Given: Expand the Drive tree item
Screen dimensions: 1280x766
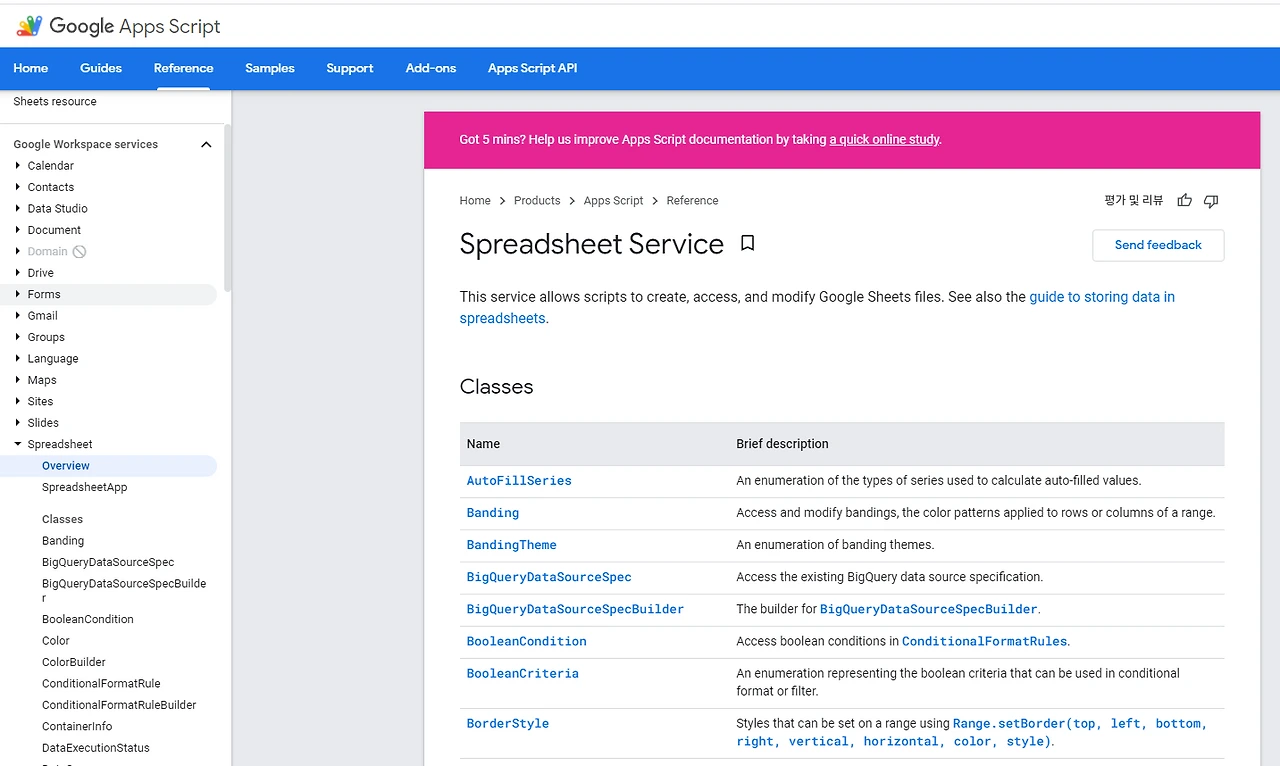Looking at the screenshot, I should (18, 273).
